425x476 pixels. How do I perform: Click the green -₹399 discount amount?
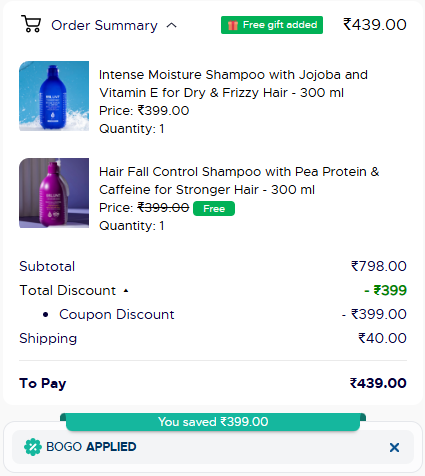(x=385, y=290)
